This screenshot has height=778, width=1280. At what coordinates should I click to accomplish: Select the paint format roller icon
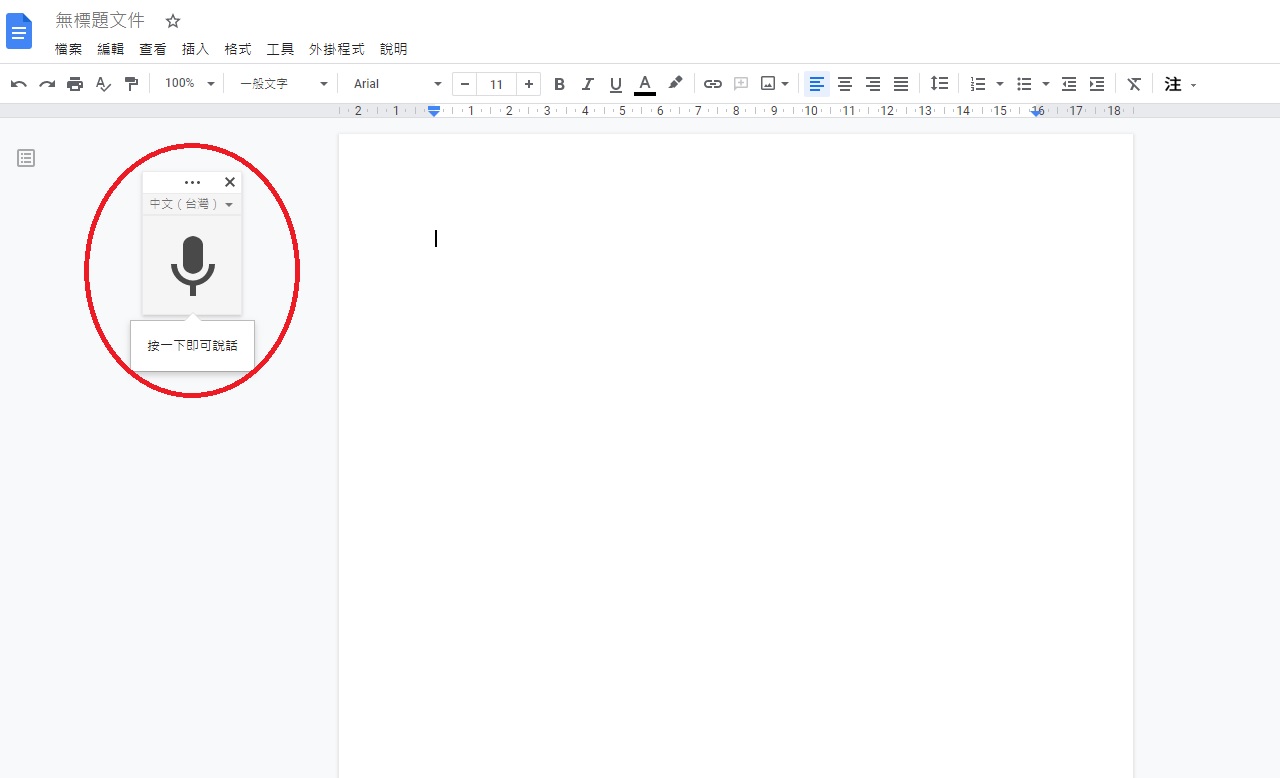131,84
